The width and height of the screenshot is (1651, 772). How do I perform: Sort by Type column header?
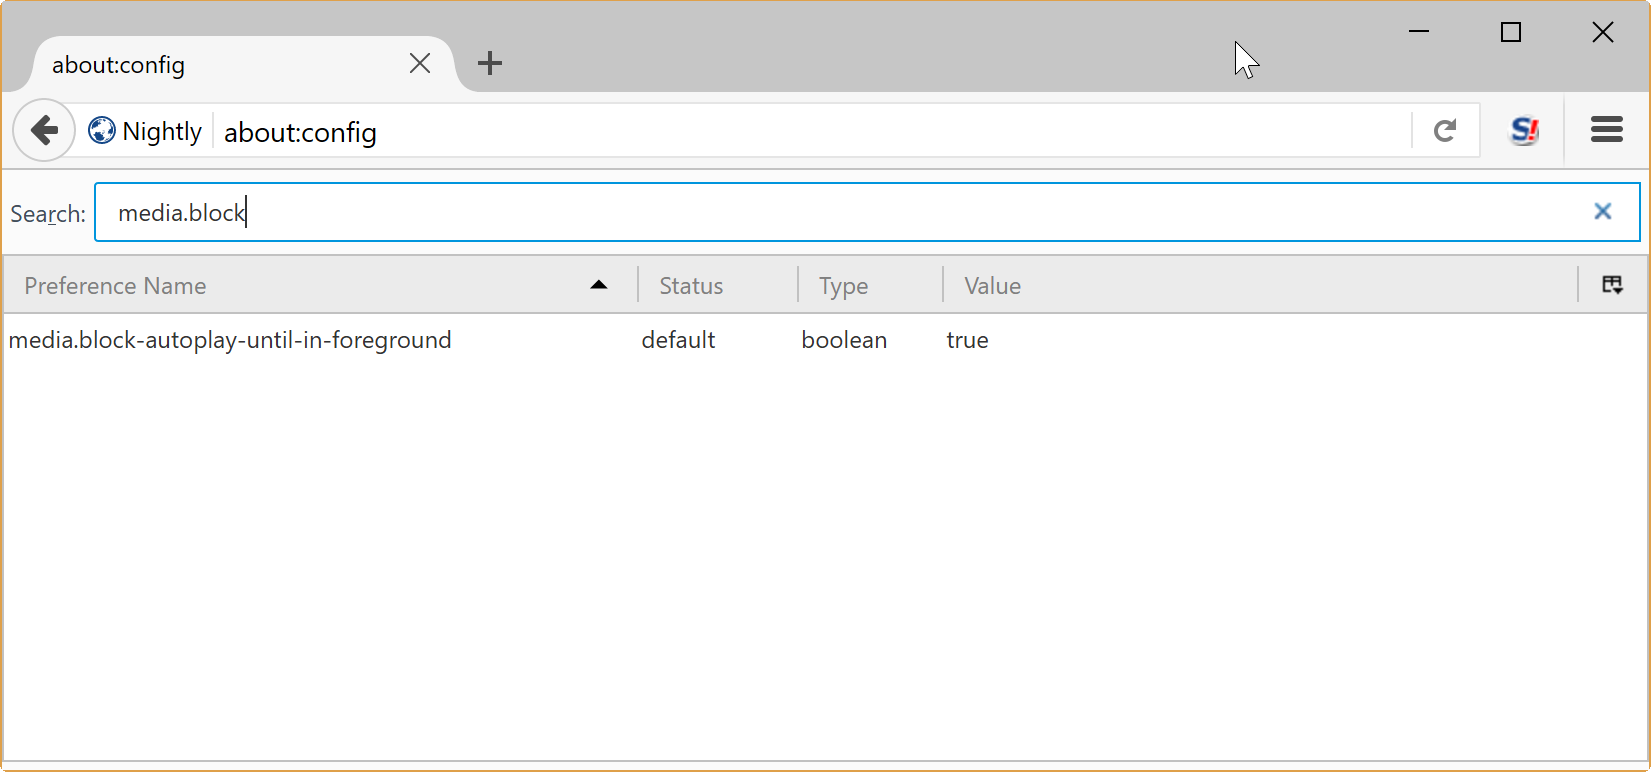pyautogui.click(x=870, y=285)
